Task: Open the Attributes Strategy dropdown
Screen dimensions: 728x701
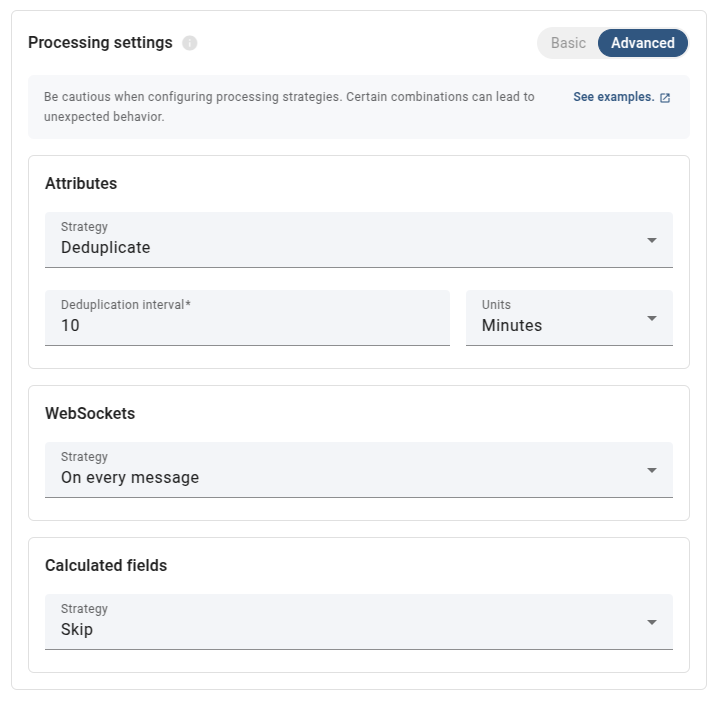Action: point(340,240)
